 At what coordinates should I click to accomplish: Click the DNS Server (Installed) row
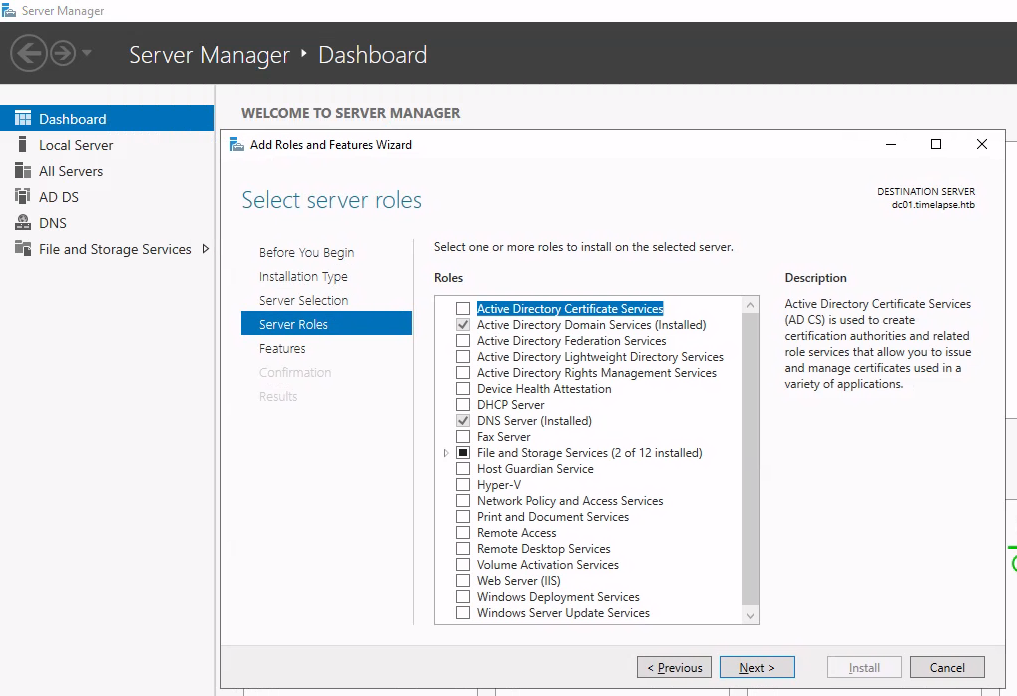pyautogui.click(x=534, y=420)
